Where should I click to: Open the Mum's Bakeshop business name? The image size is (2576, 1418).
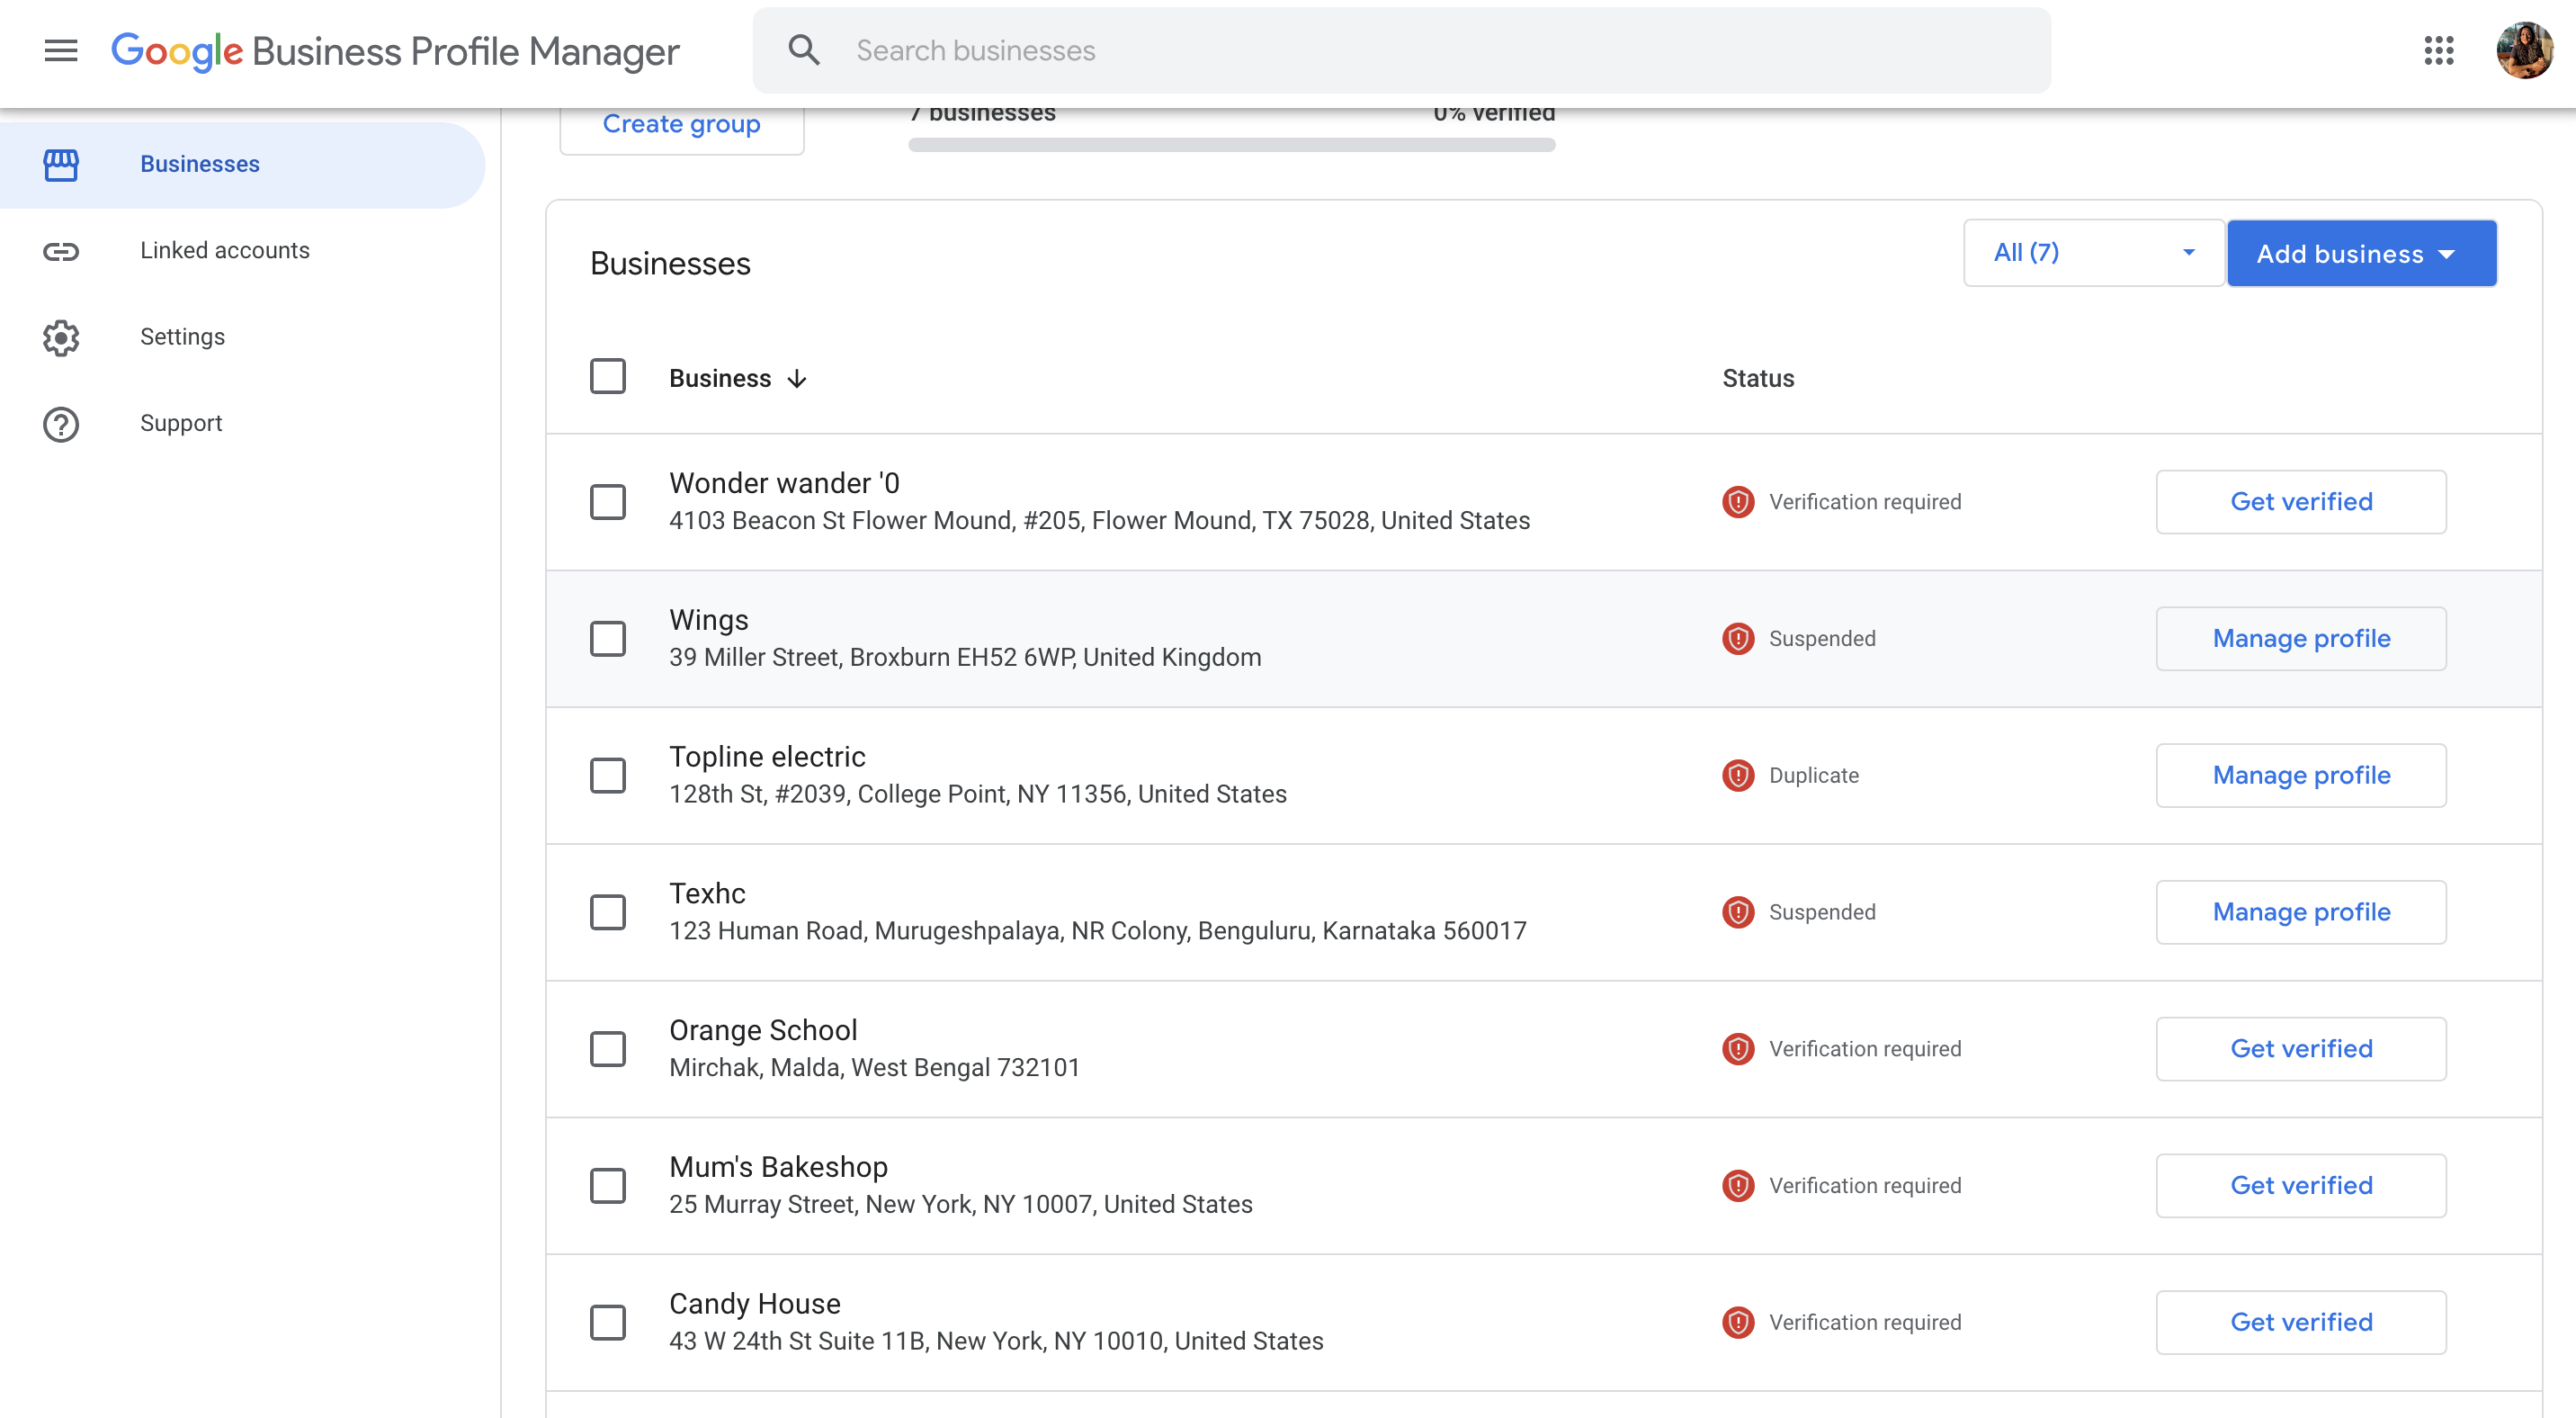[x=778, y=1167]
